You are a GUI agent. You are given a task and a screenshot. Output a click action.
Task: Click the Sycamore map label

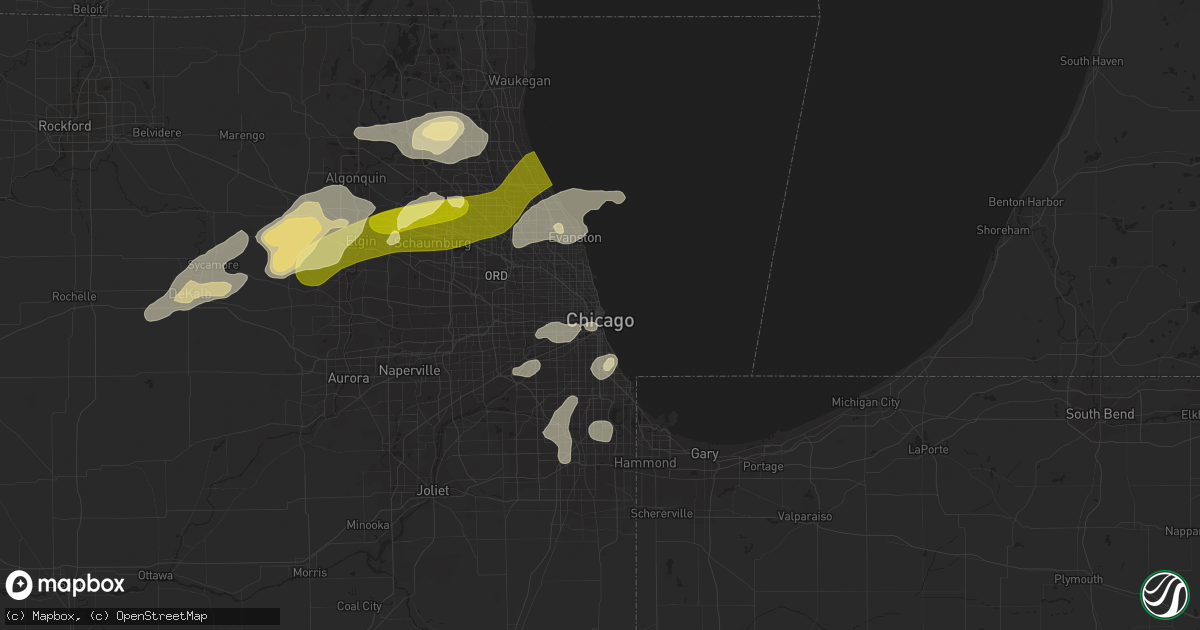click(x=215, y=265)
